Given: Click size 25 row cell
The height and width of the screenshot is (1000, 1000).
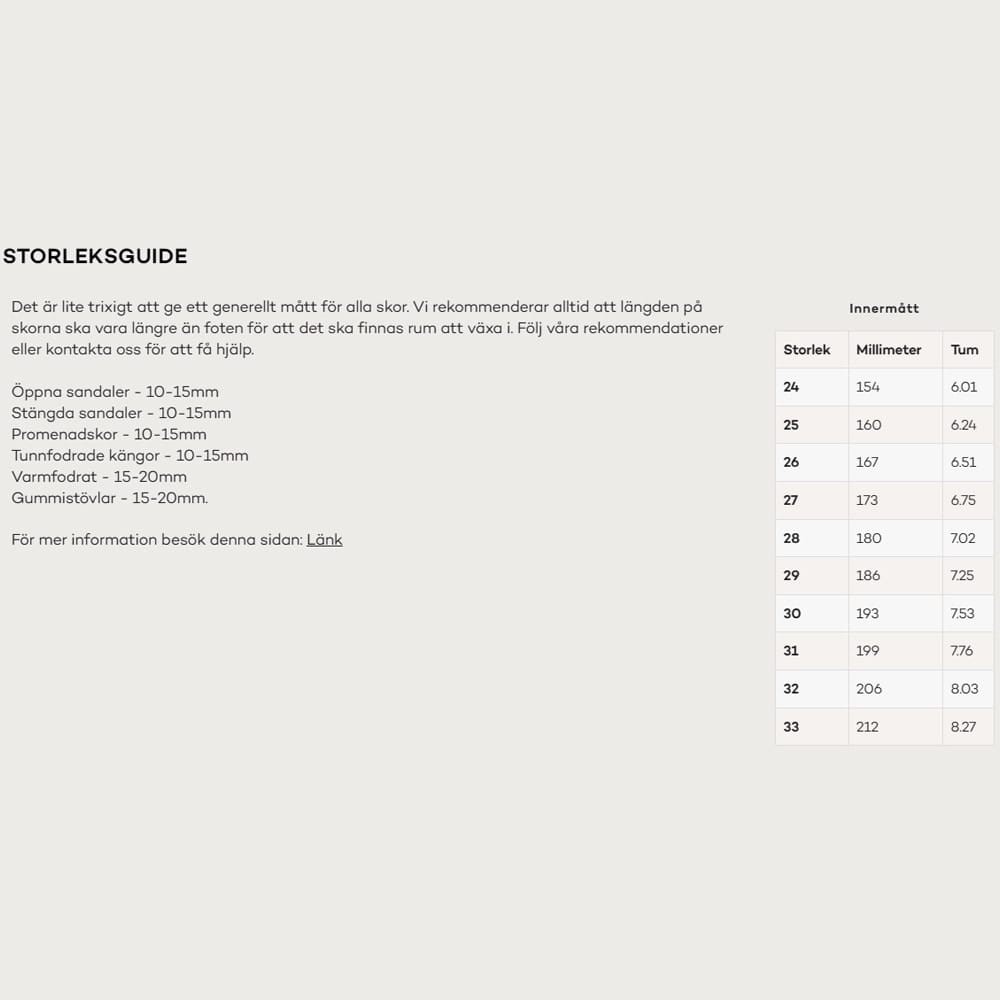Looking at the screenshot, I should [x=792, y=425].
